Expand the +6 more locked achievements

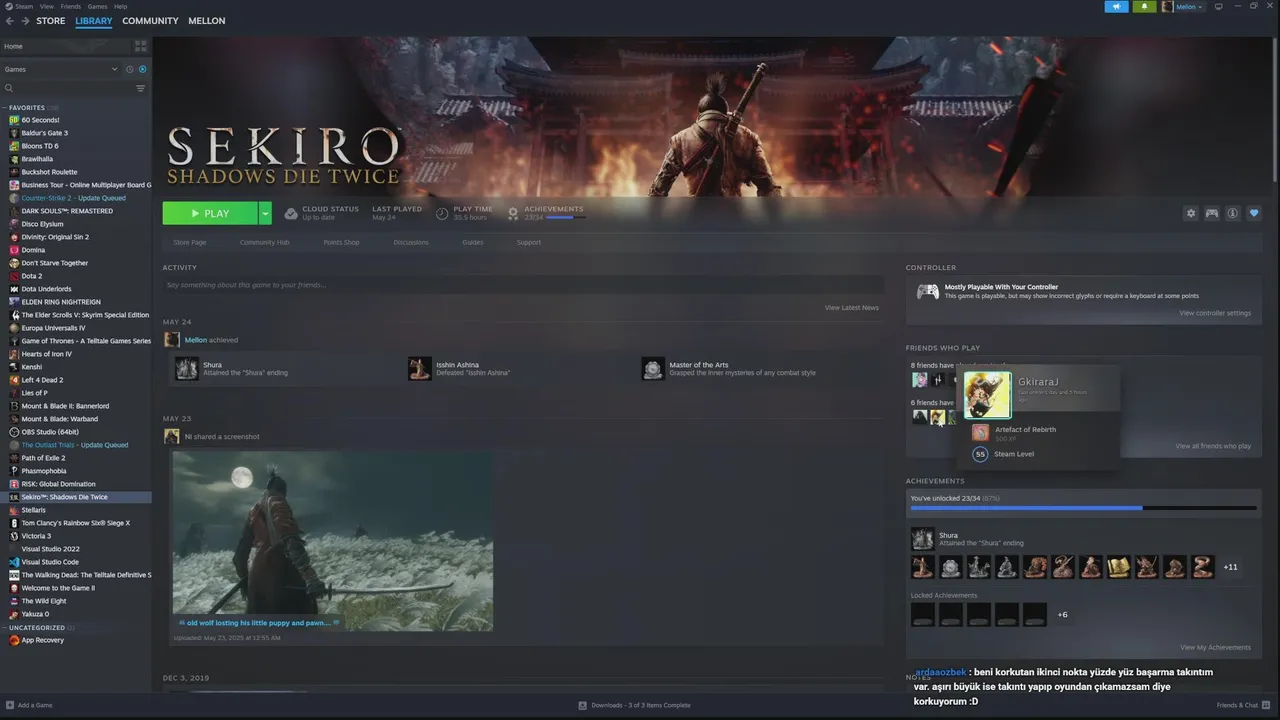click(x=1062, y=614)
